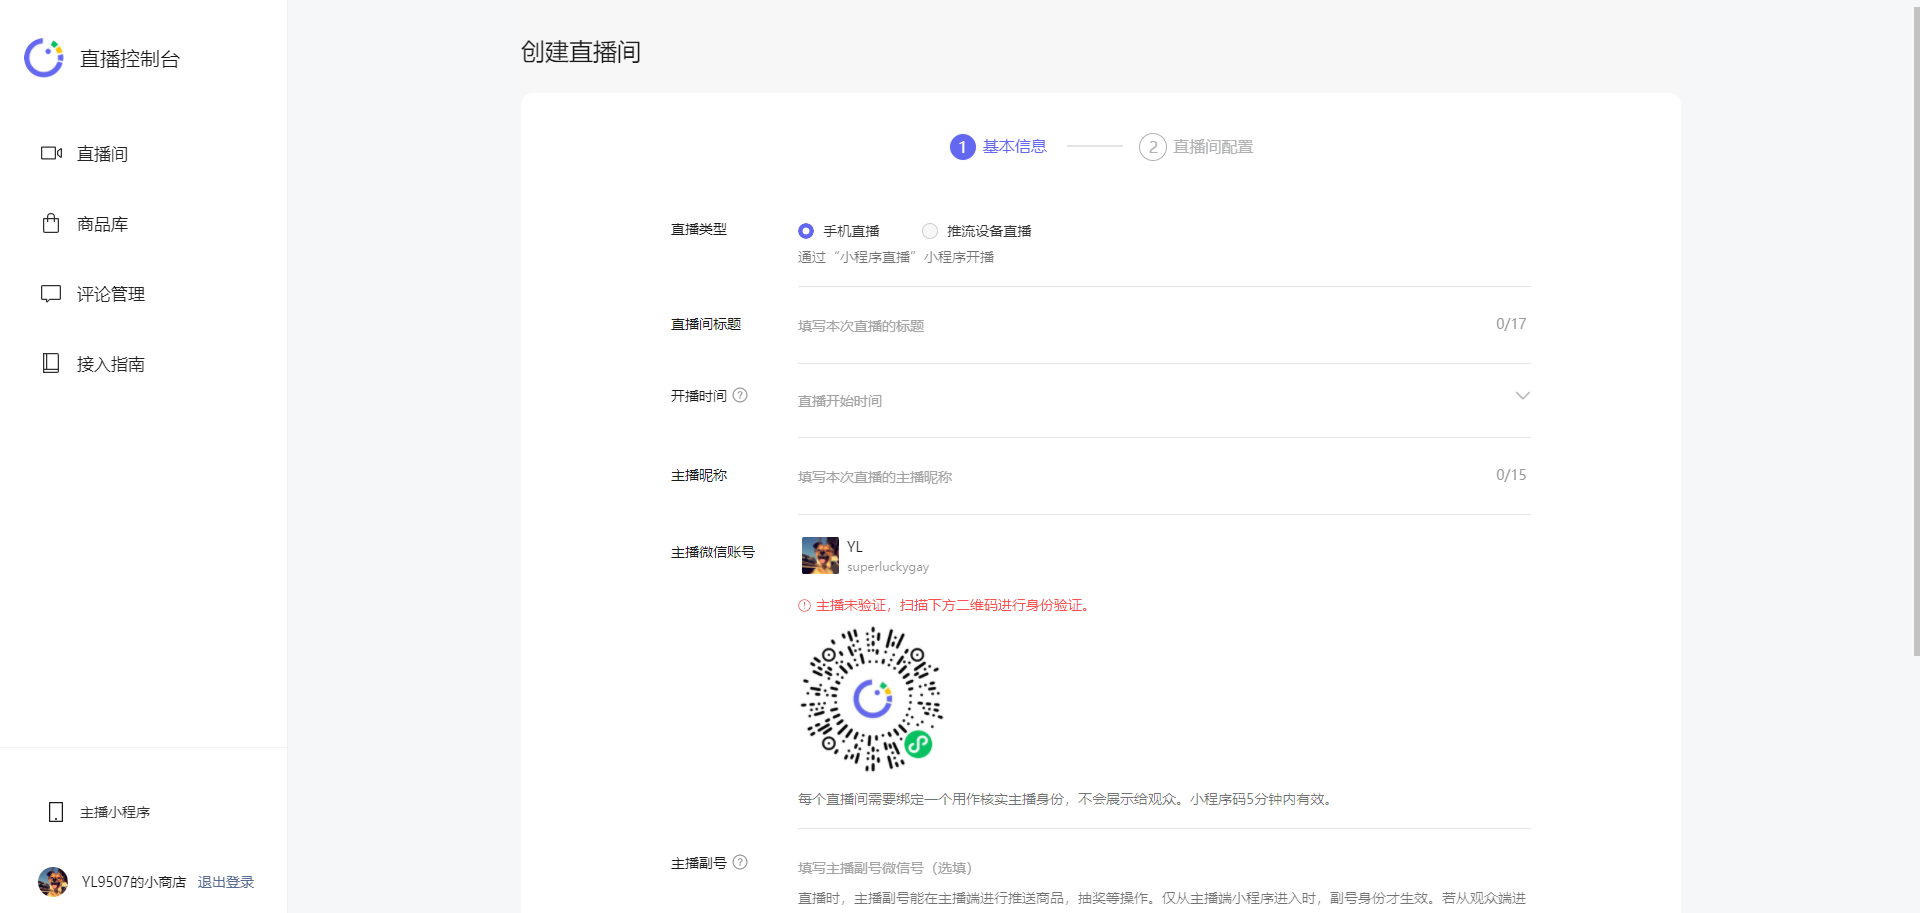Click the 退出登录 link
Viewport: 1920px width, 913px height.
226,882
